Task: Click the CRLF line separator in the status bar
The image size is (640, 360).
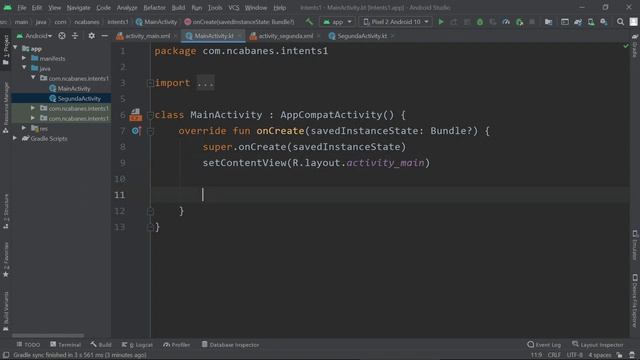Action: coord(554,355)
